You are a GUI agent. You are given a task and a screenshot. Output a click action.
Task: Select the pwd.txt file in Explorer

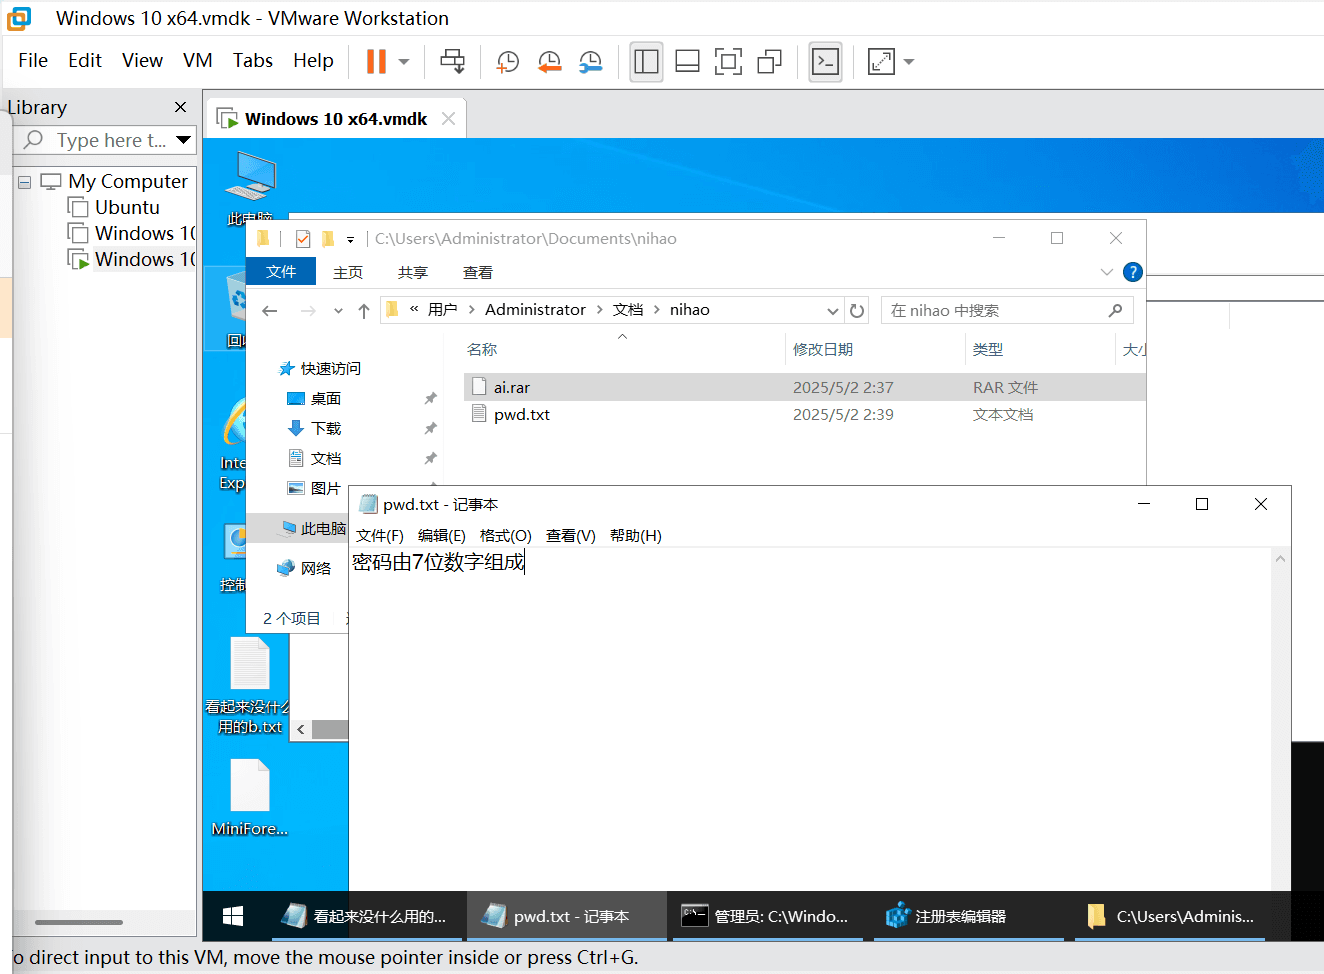click(x=805, y=414)
